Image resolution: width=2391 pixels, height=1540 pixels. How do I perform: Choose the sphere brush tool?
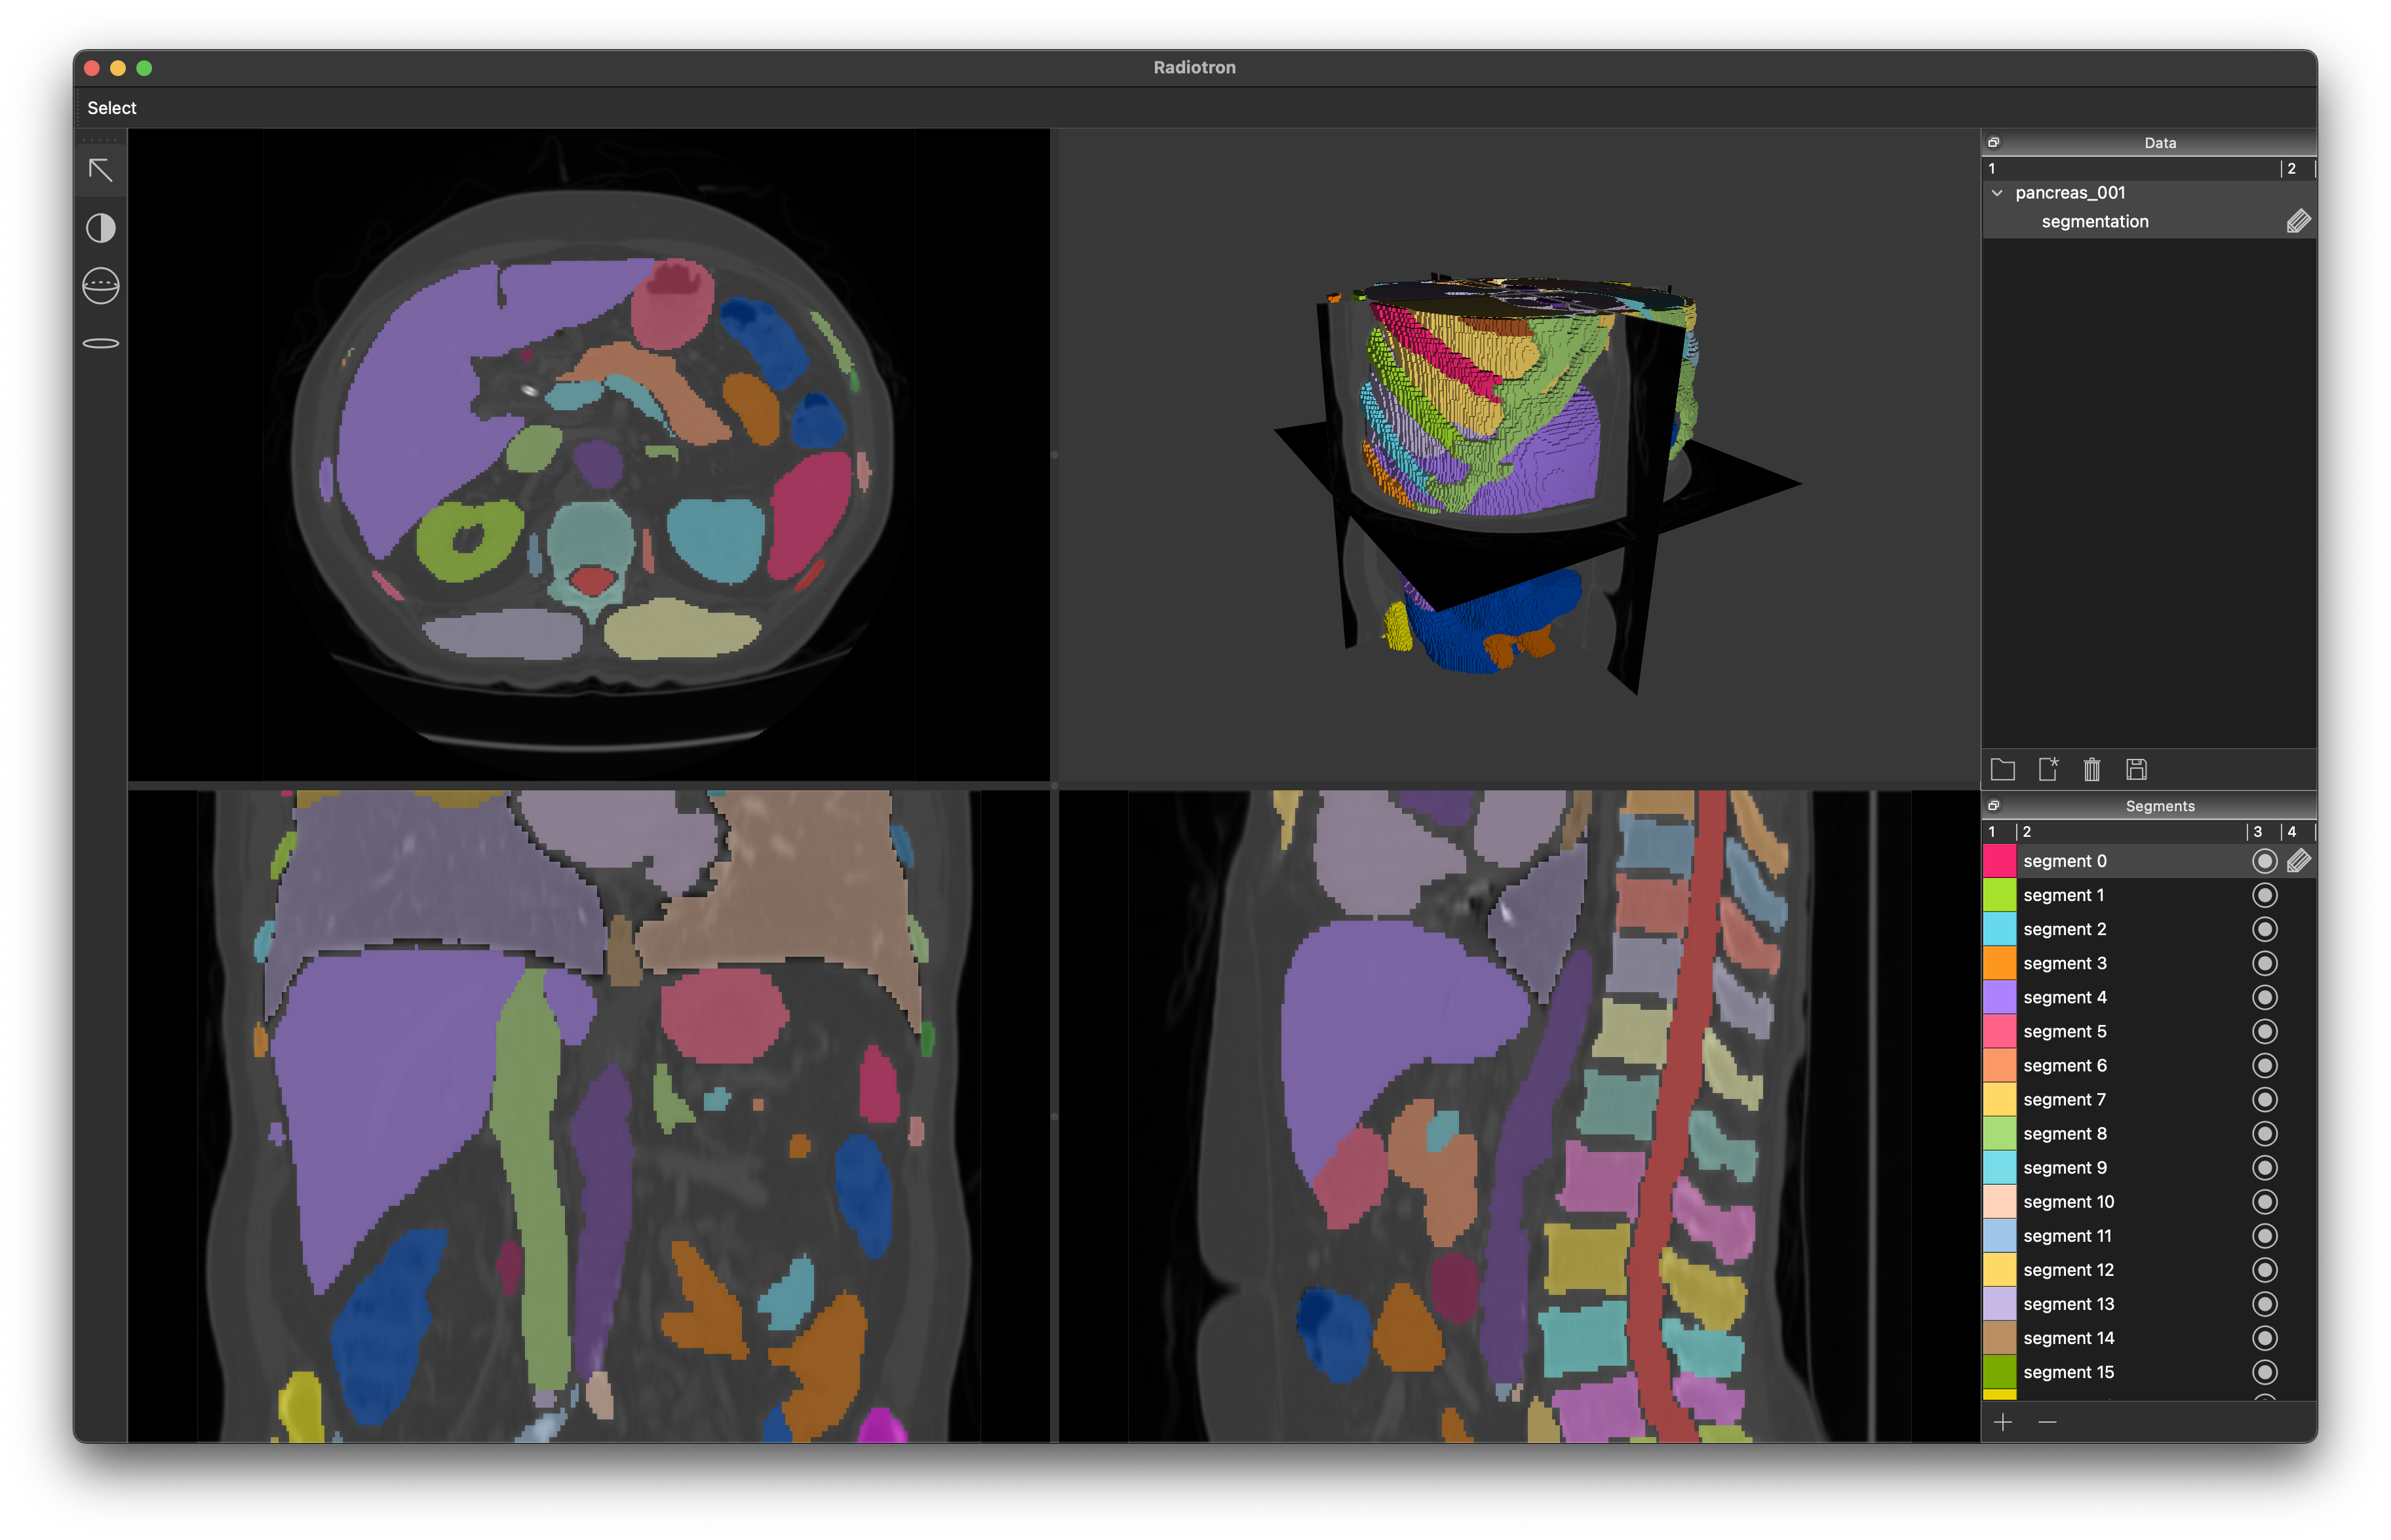pos(100,286)
